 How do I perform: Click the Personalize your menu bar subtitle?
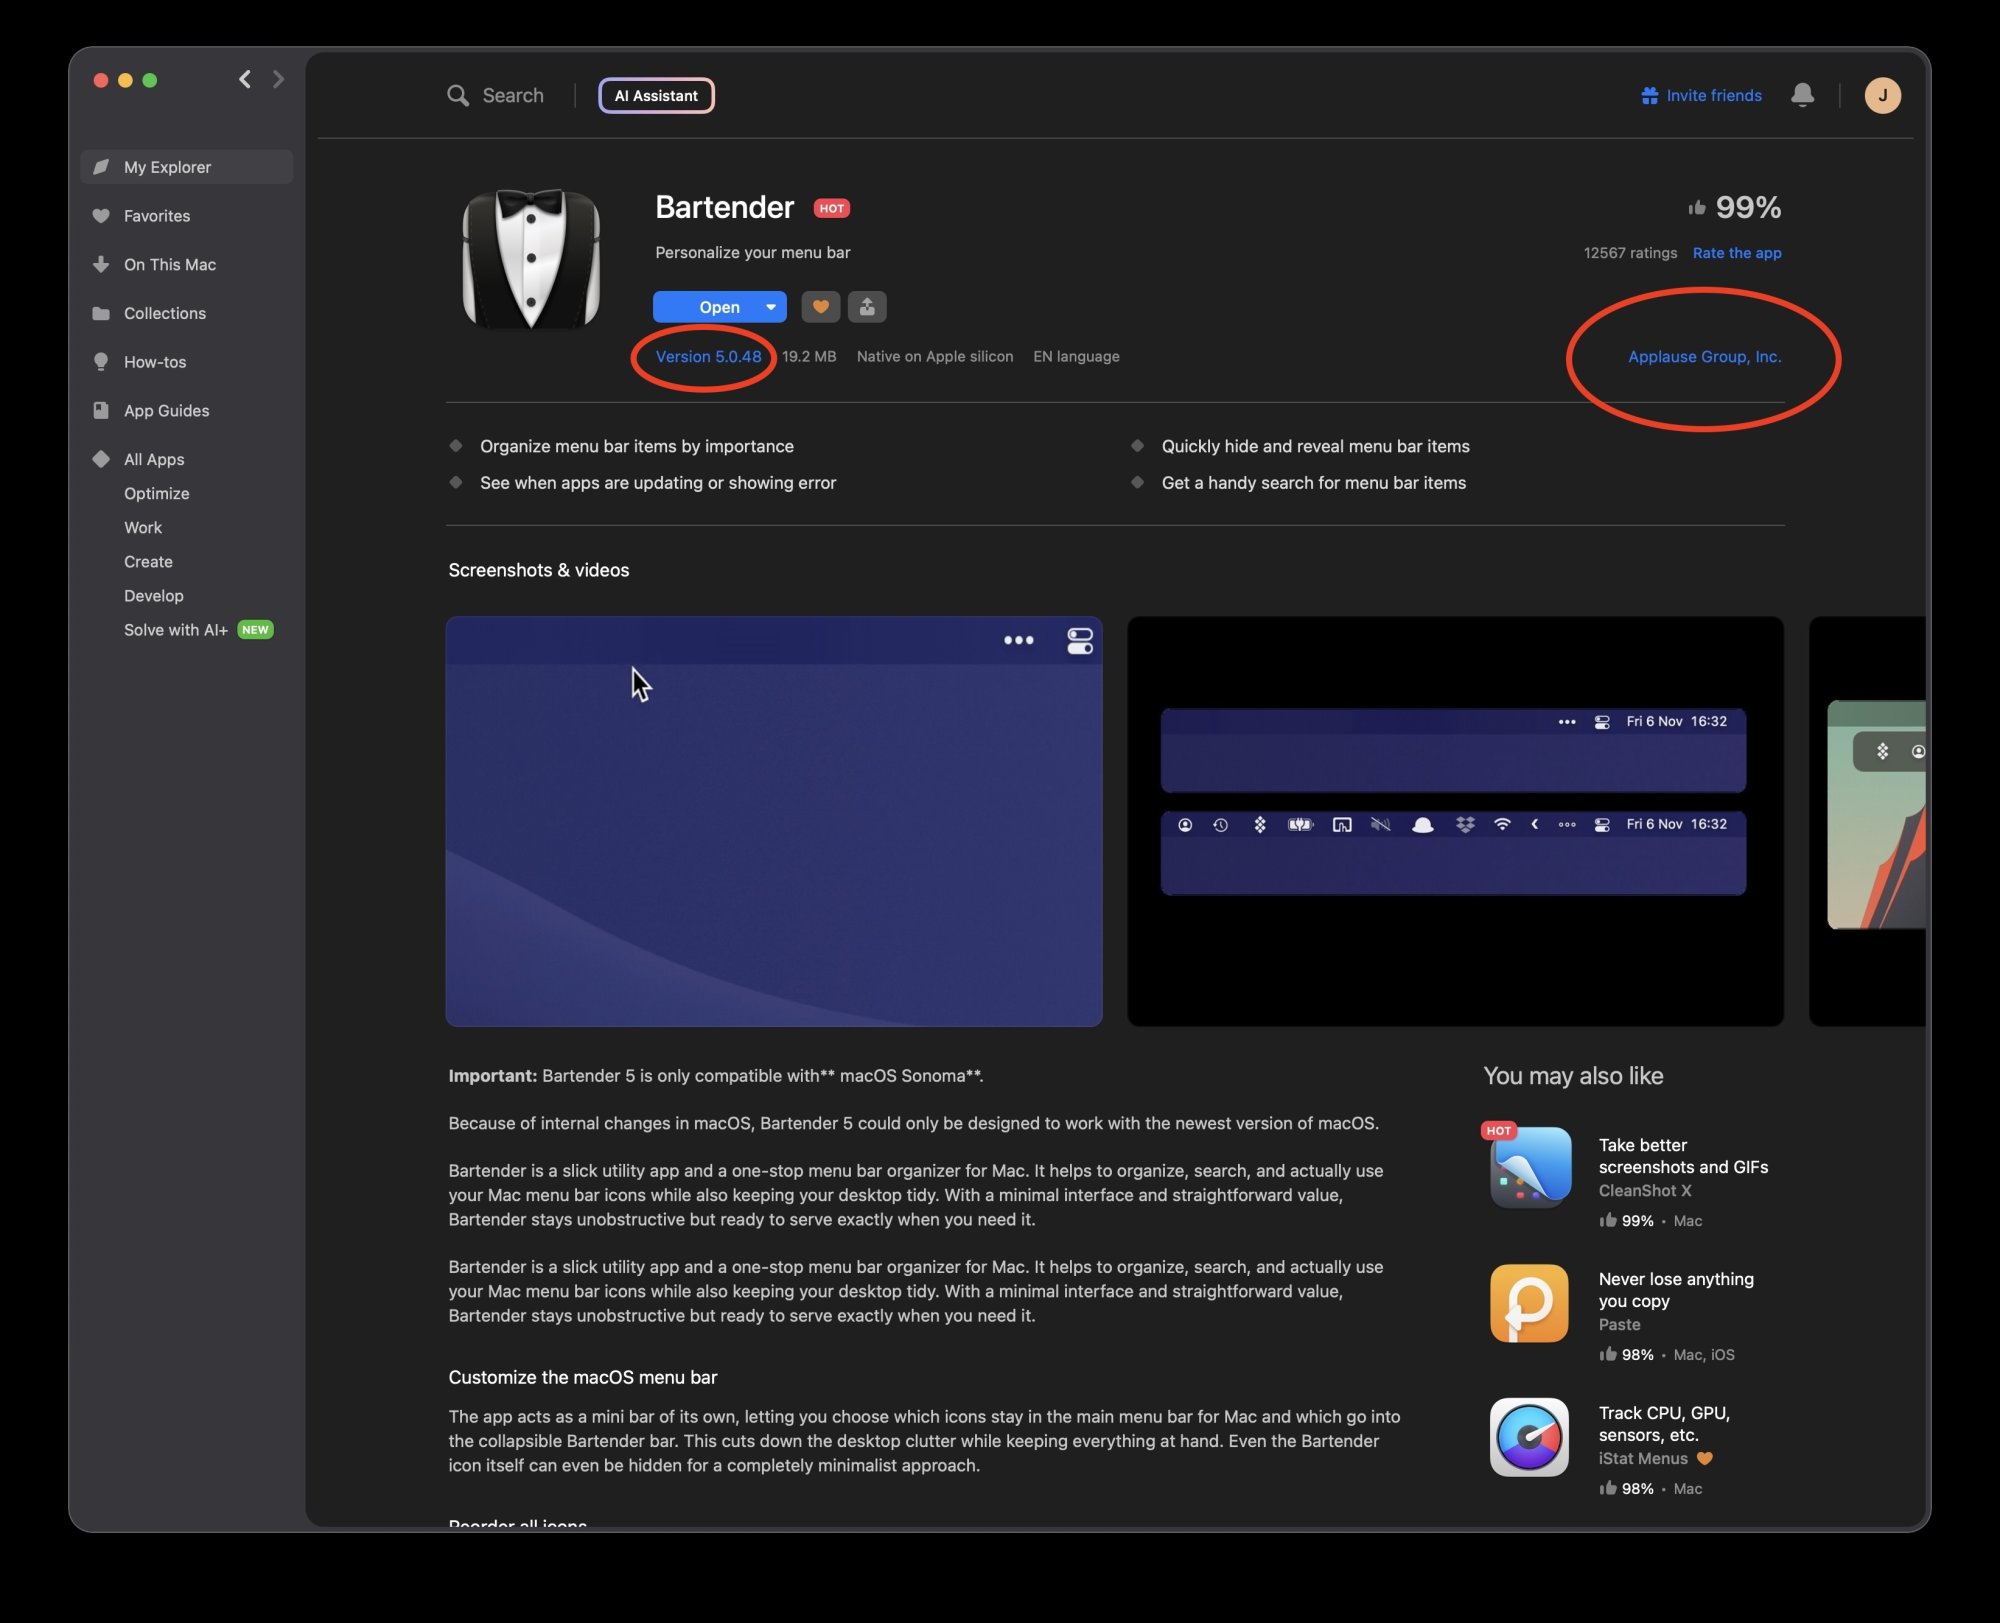tap(753, 253)
